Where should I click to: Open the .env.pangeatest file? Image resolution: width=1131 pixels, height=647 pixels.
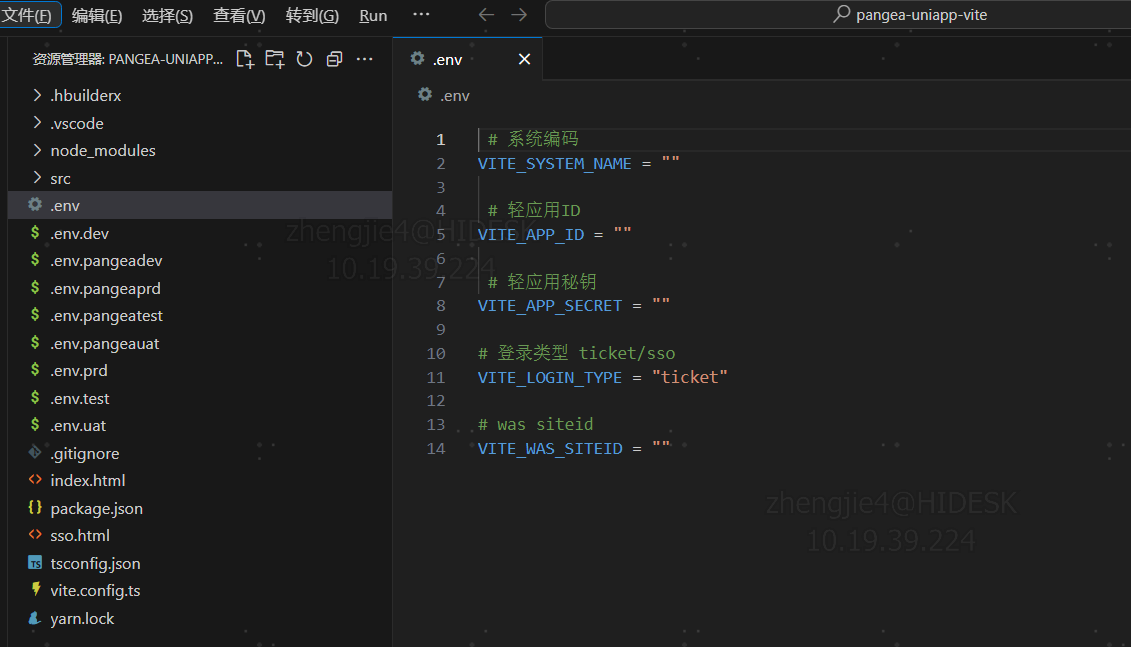coord(200,316)
